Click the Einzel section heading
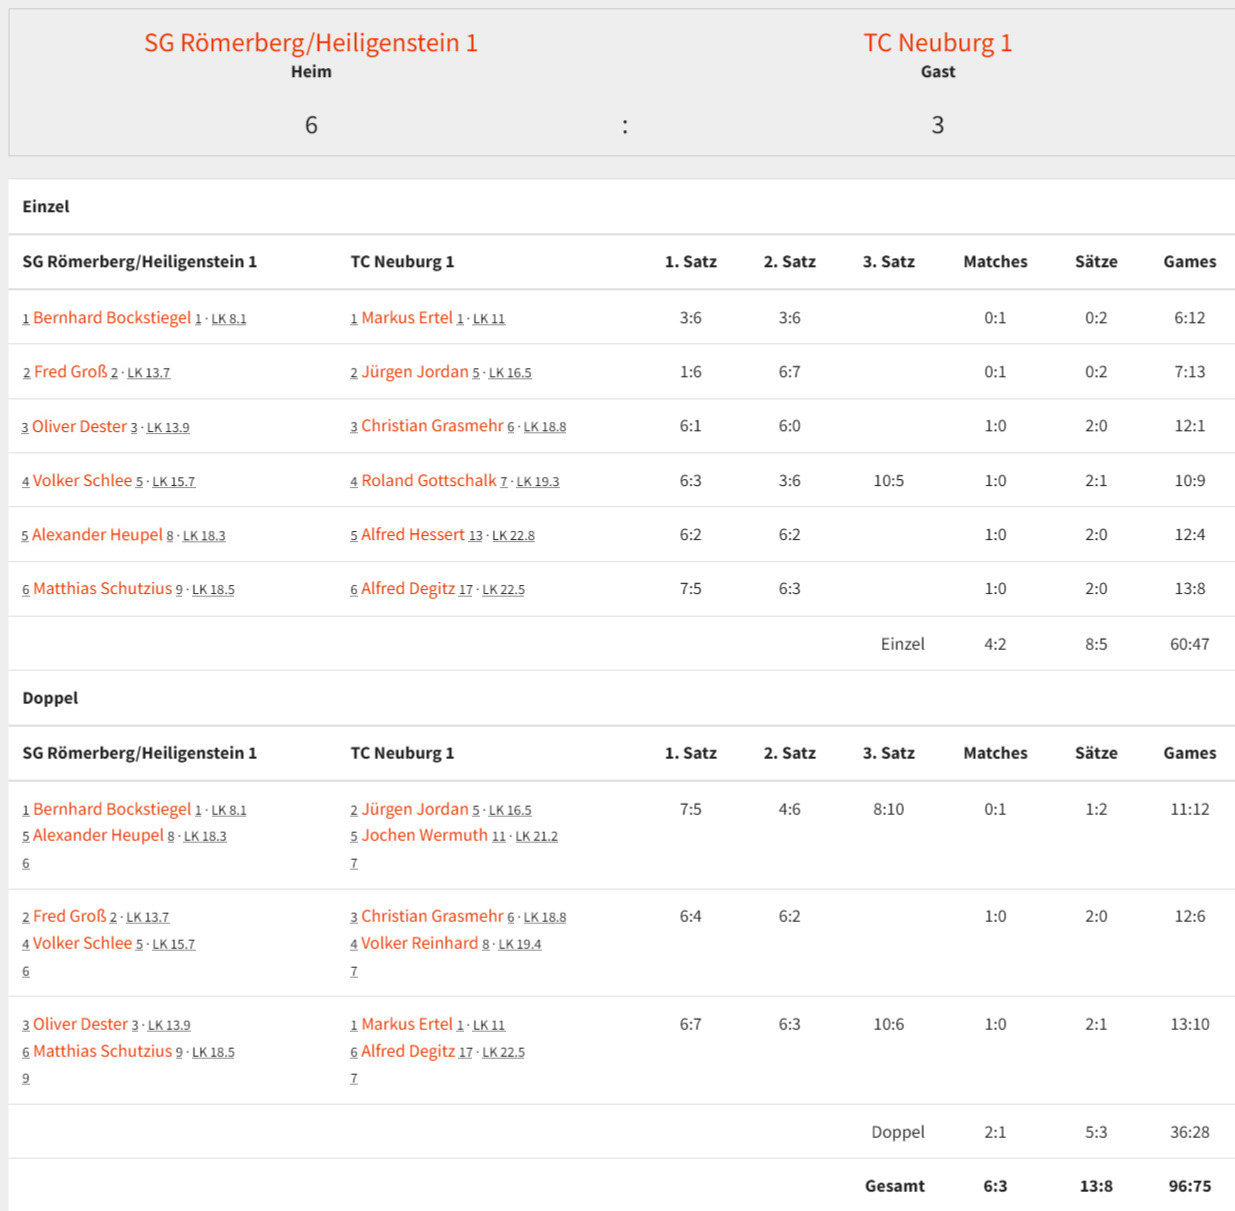This screenshot has height=1211, width=1235. (46, 206)
